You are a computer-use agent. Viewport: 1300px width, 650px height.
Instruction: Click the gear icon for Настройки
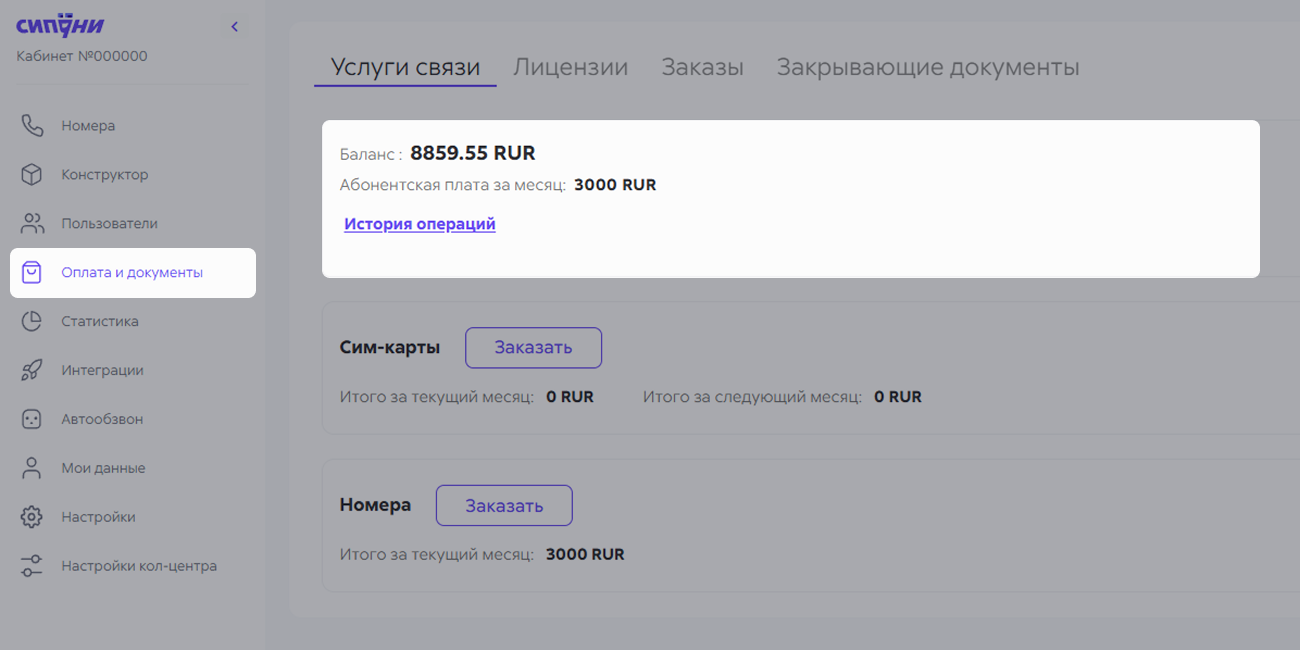point(32,517)
